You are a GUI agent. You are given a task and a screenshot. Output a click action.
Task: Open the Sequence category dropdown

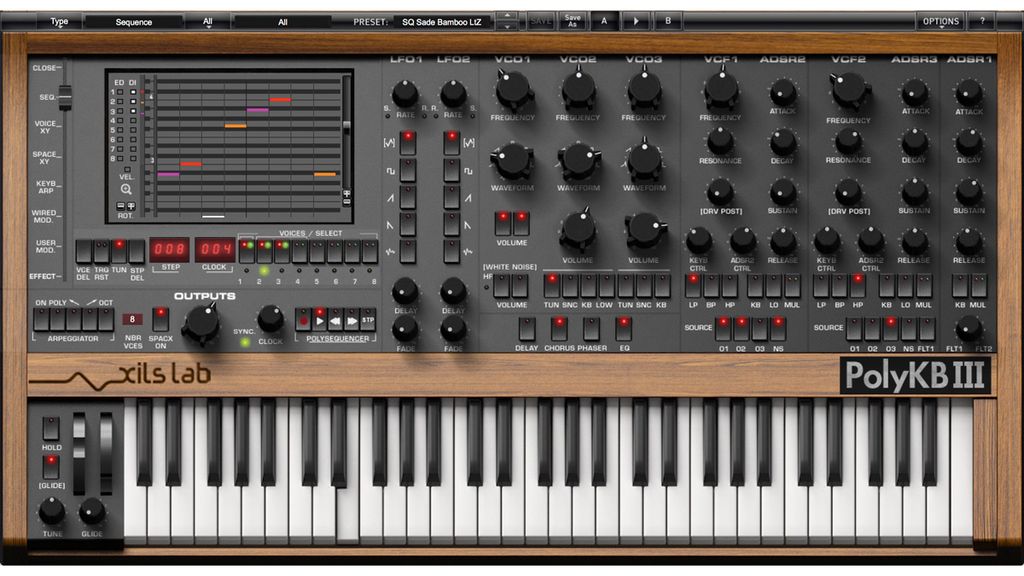click(x=135, y=21)
